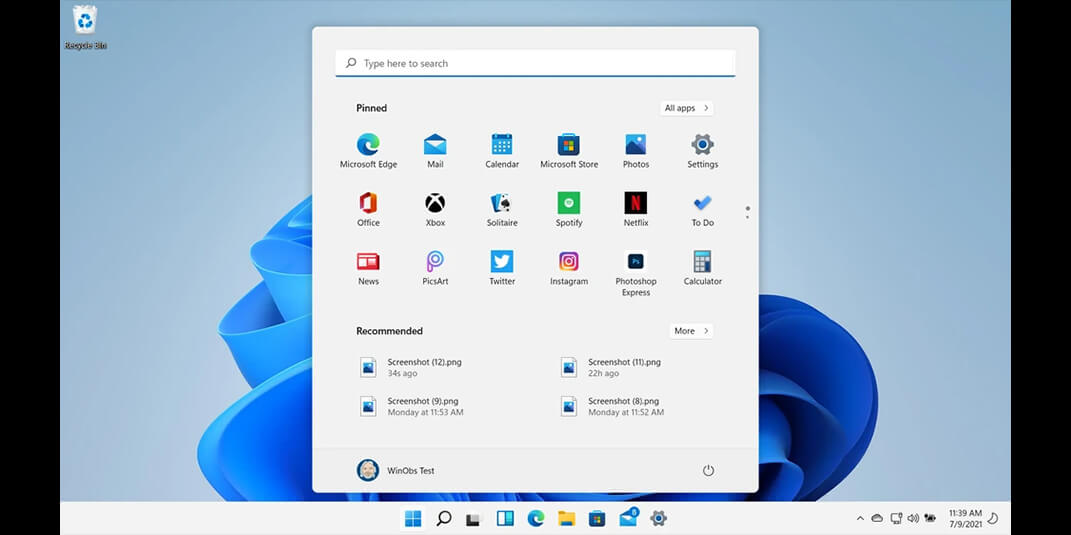Screen dimensions: 1071x535
Task: Open the pinned Calendar app
Action: (502, 152)
